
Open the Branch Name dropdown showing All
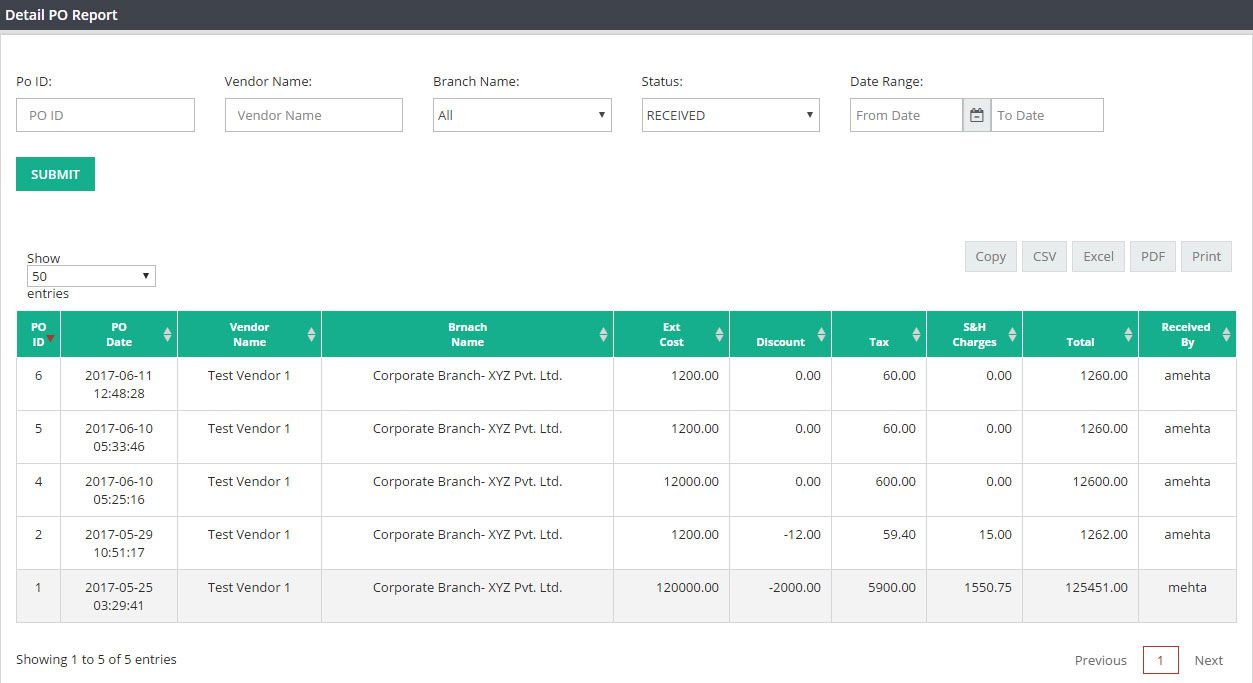coord(522,115)
